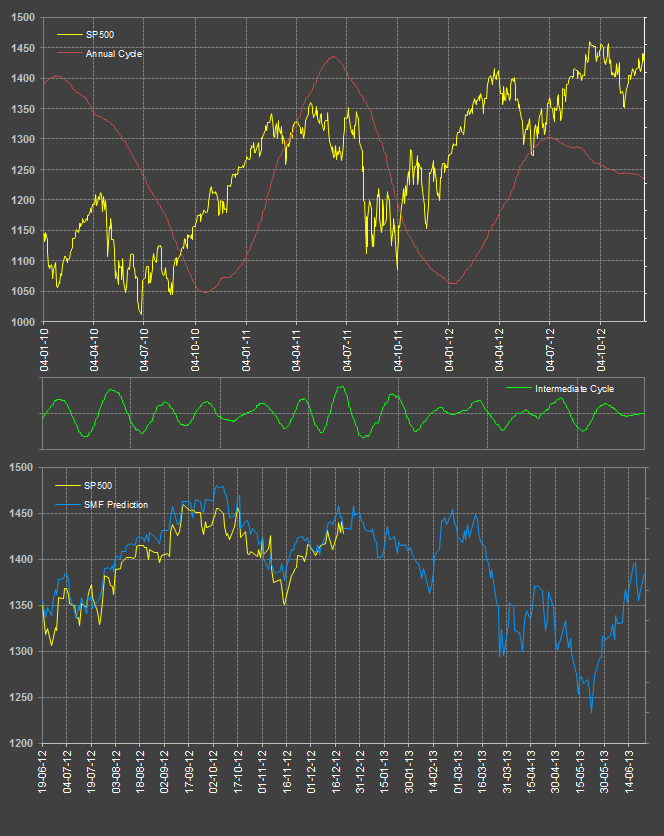Click the '04-10-10' date label
The height and width of the screenshot is (836, 664).
195,350
